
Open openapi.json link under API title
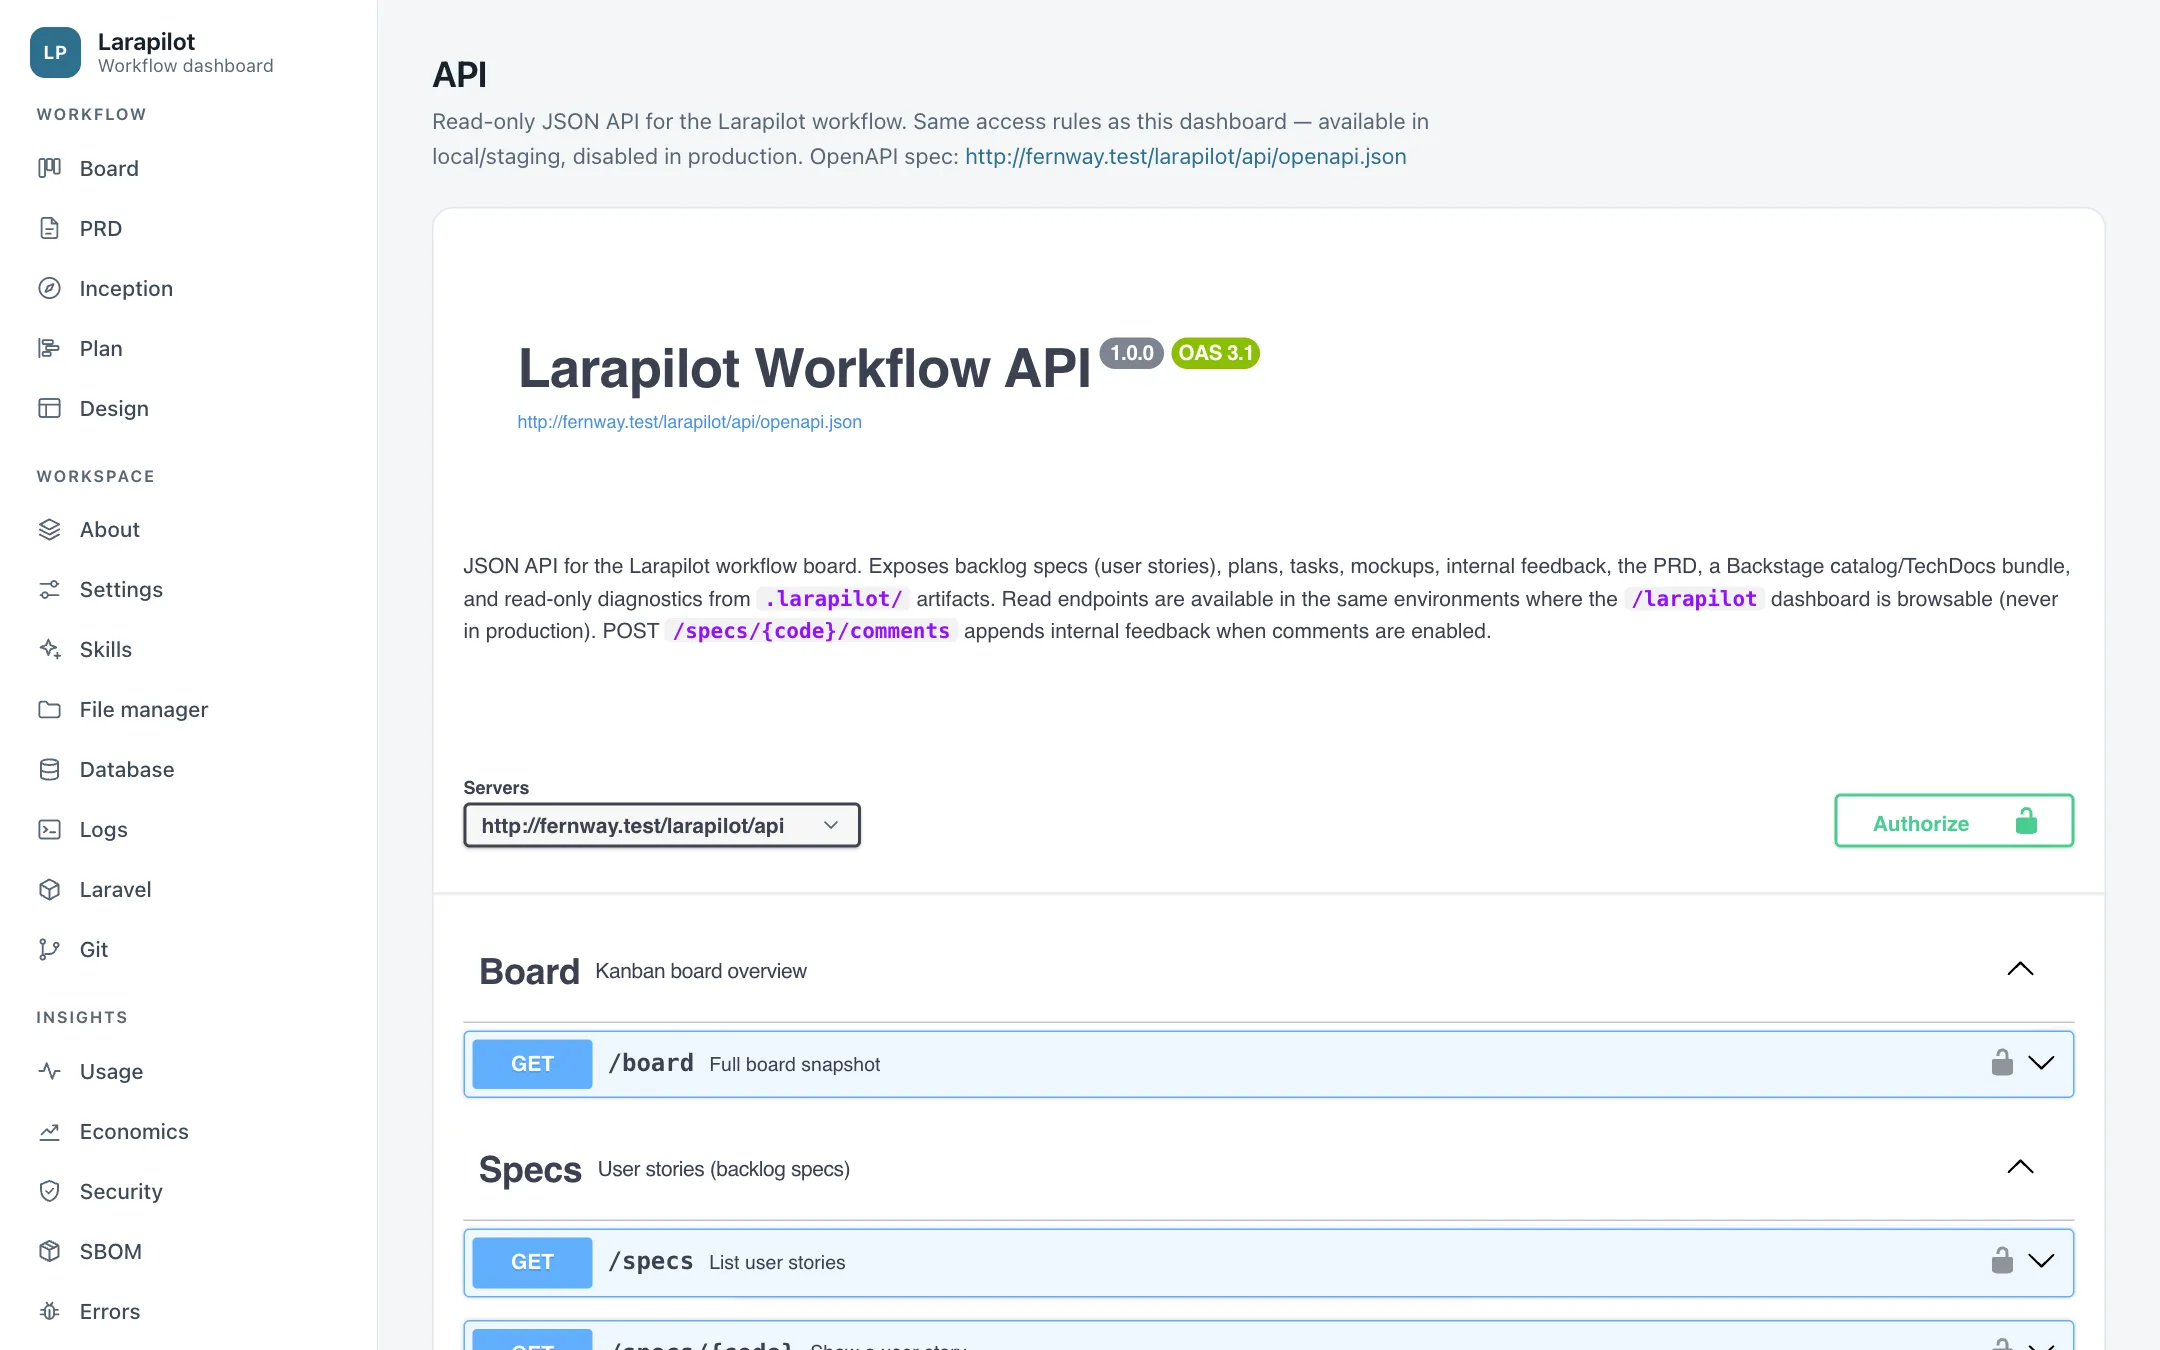pyautogui.click(x=689, y=422)
